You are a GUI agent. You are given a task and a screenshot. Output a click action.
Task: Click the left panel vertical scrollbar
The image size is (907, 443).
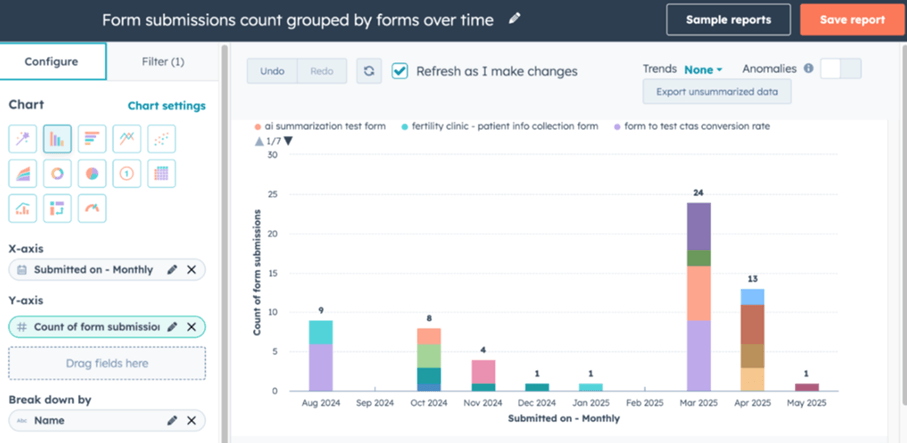[x=224, y=243]
